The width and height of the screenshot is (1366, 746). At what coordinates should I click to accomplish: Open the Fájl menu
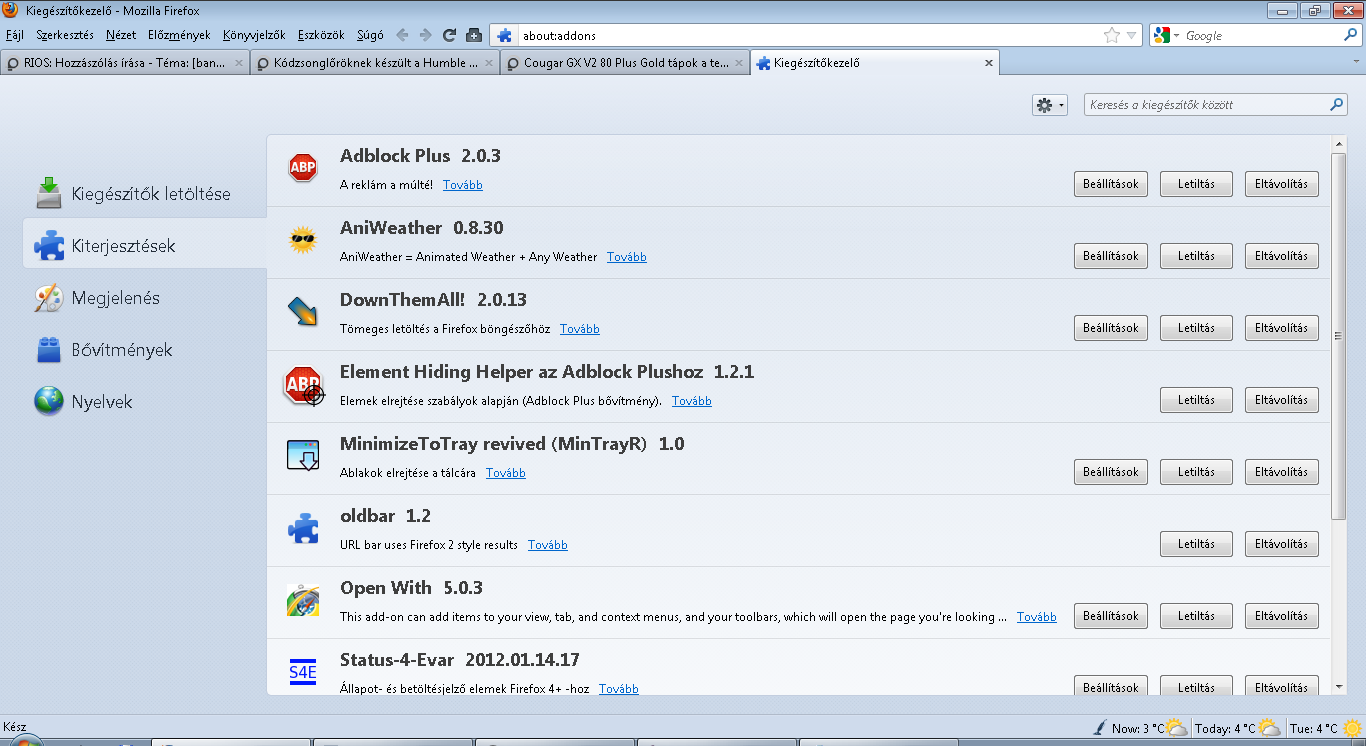point(15,35)
